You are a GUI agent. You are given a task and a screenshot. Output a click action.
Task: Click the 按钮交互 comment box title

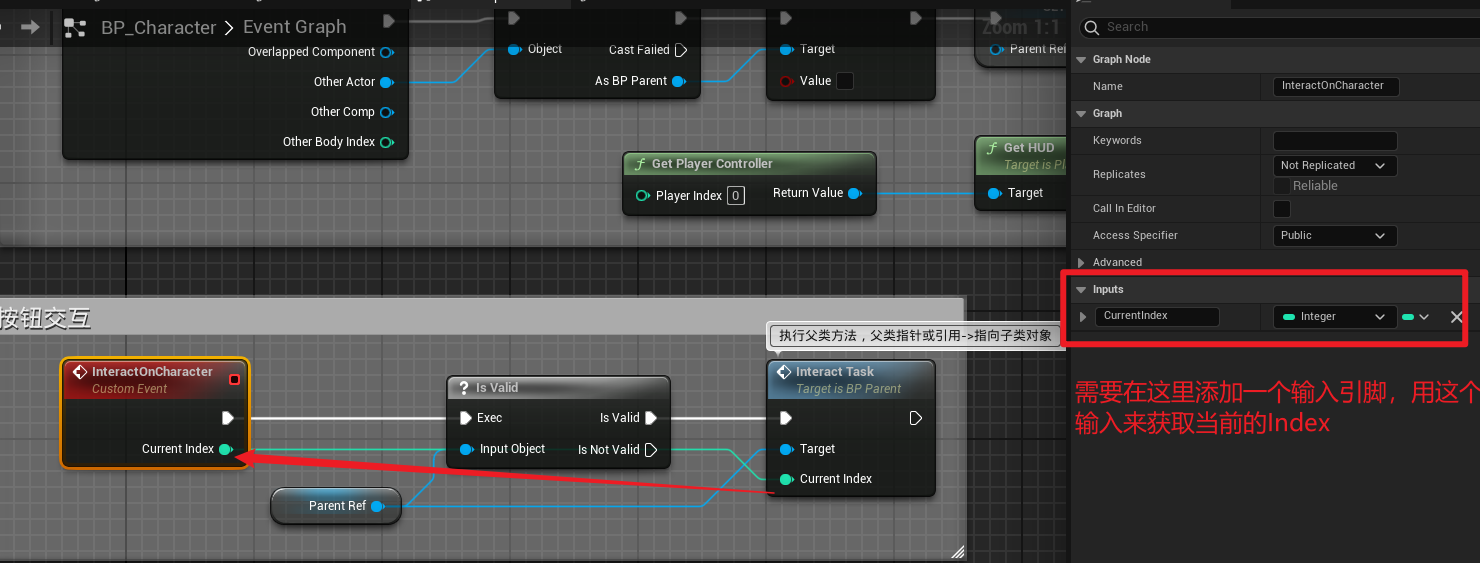click(46, 318)
